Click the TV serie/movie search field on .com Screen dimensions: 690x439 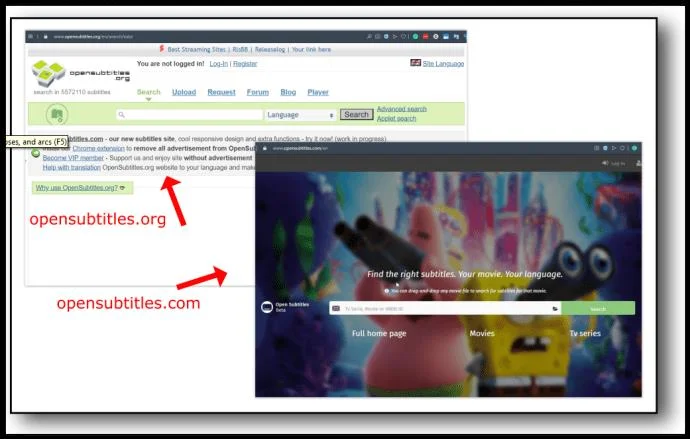point(445,308)
